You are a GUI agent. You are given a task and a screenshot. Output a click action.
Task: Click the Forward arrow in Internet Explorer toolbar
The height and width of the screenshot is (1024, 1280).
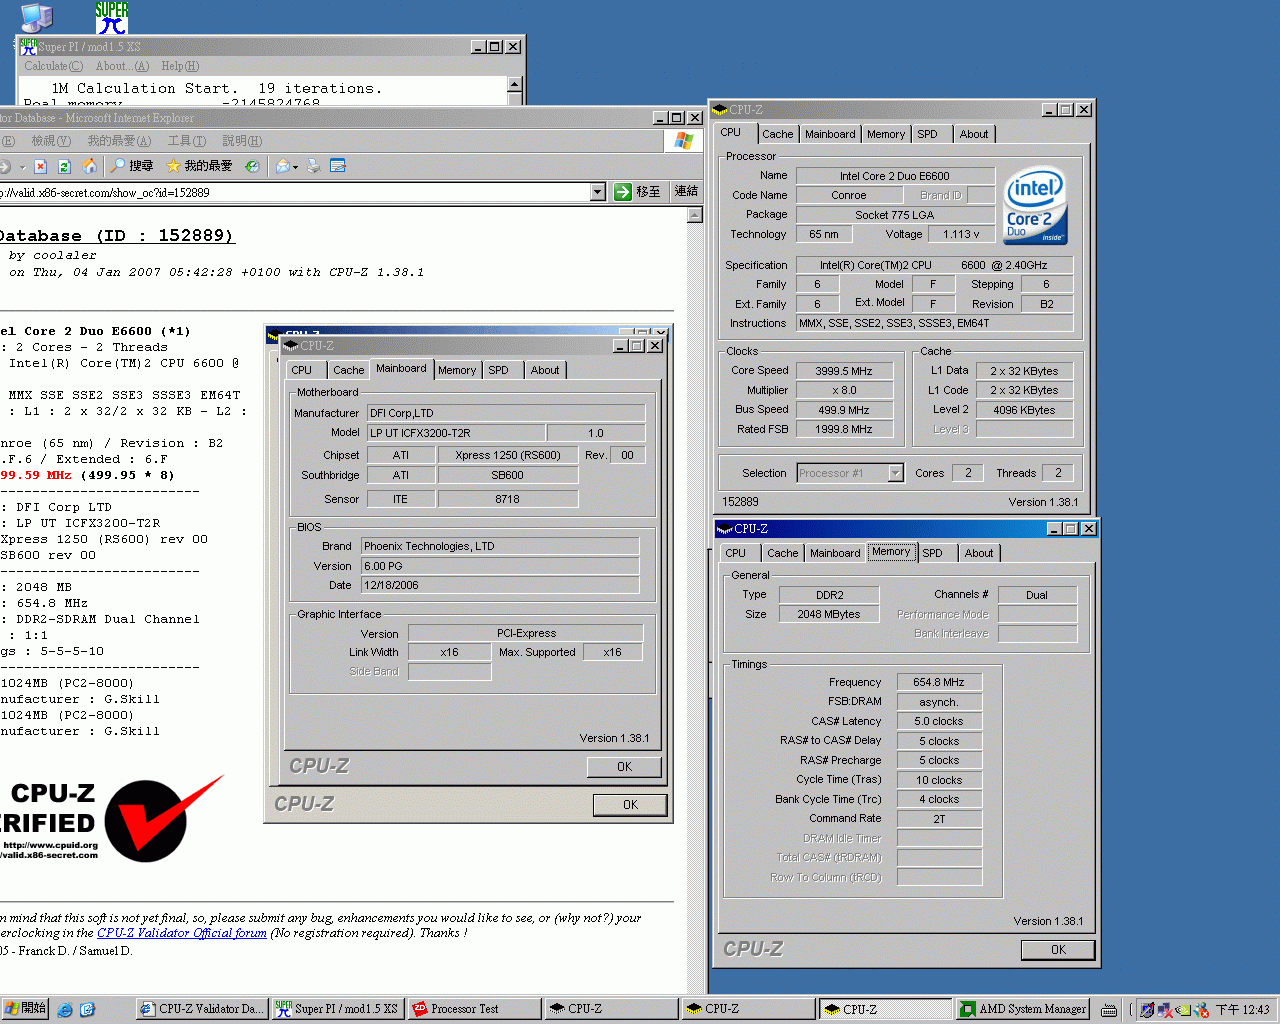point(5,166)
